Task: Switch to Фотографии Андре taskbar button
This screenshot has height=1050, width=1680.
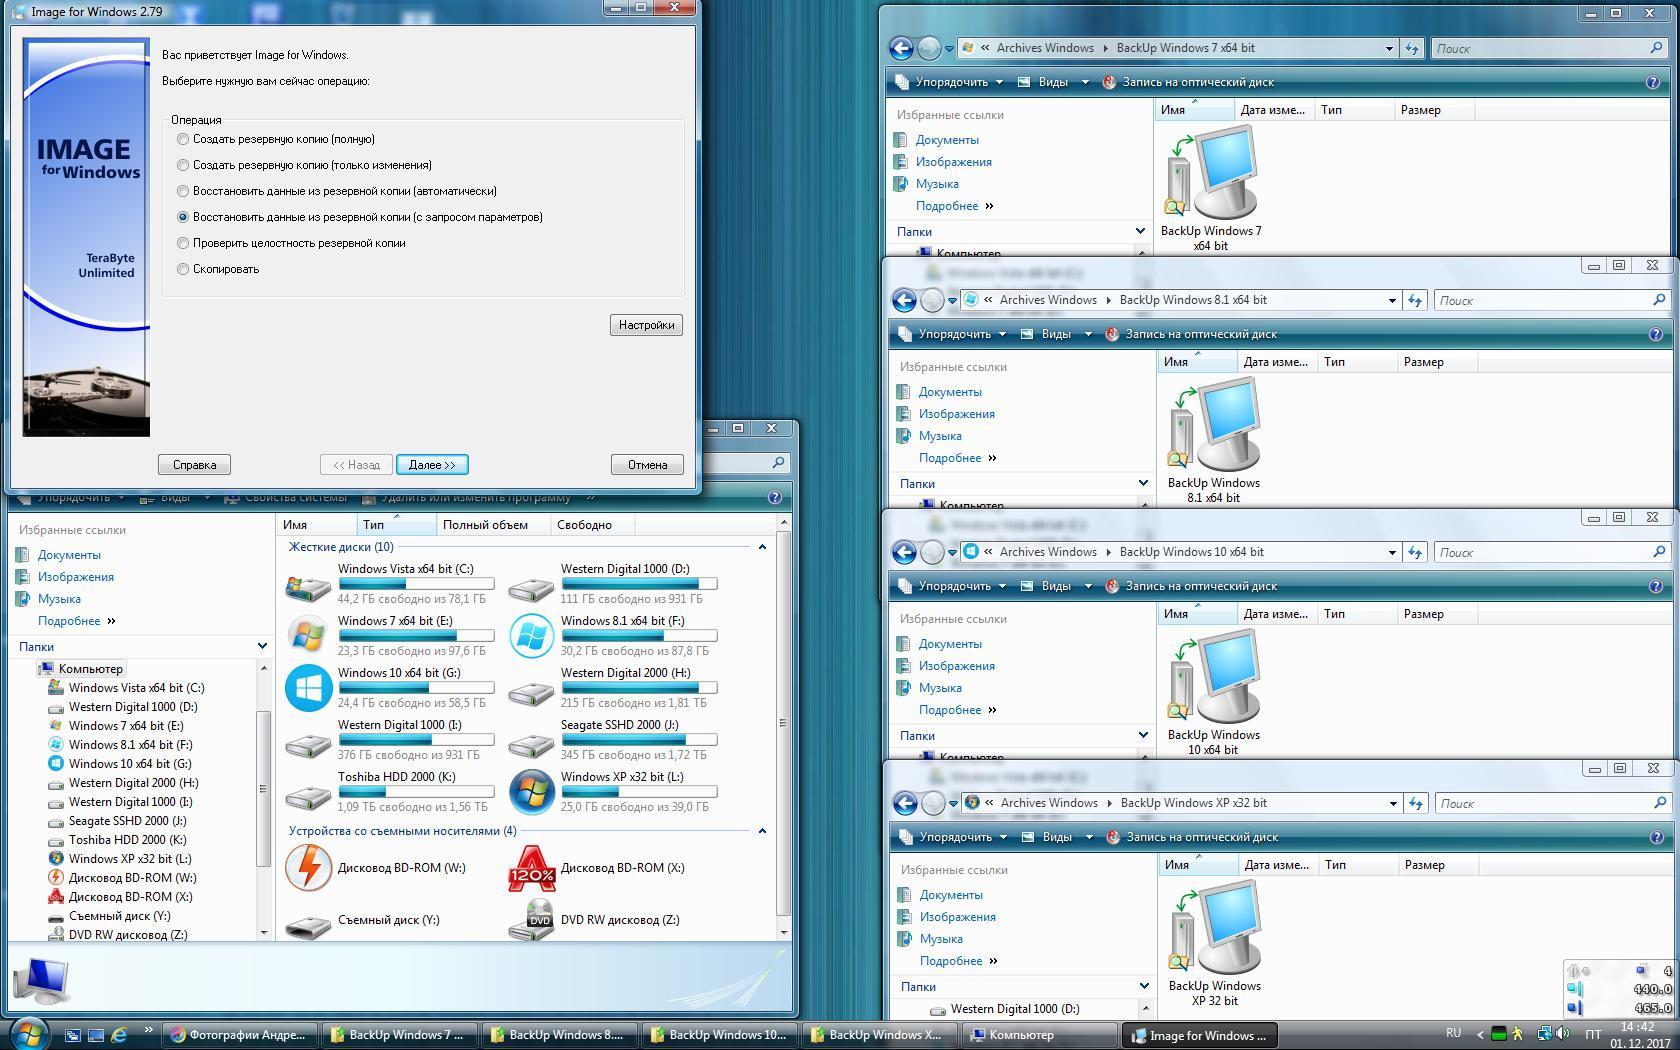Action: pos(240,1035)
